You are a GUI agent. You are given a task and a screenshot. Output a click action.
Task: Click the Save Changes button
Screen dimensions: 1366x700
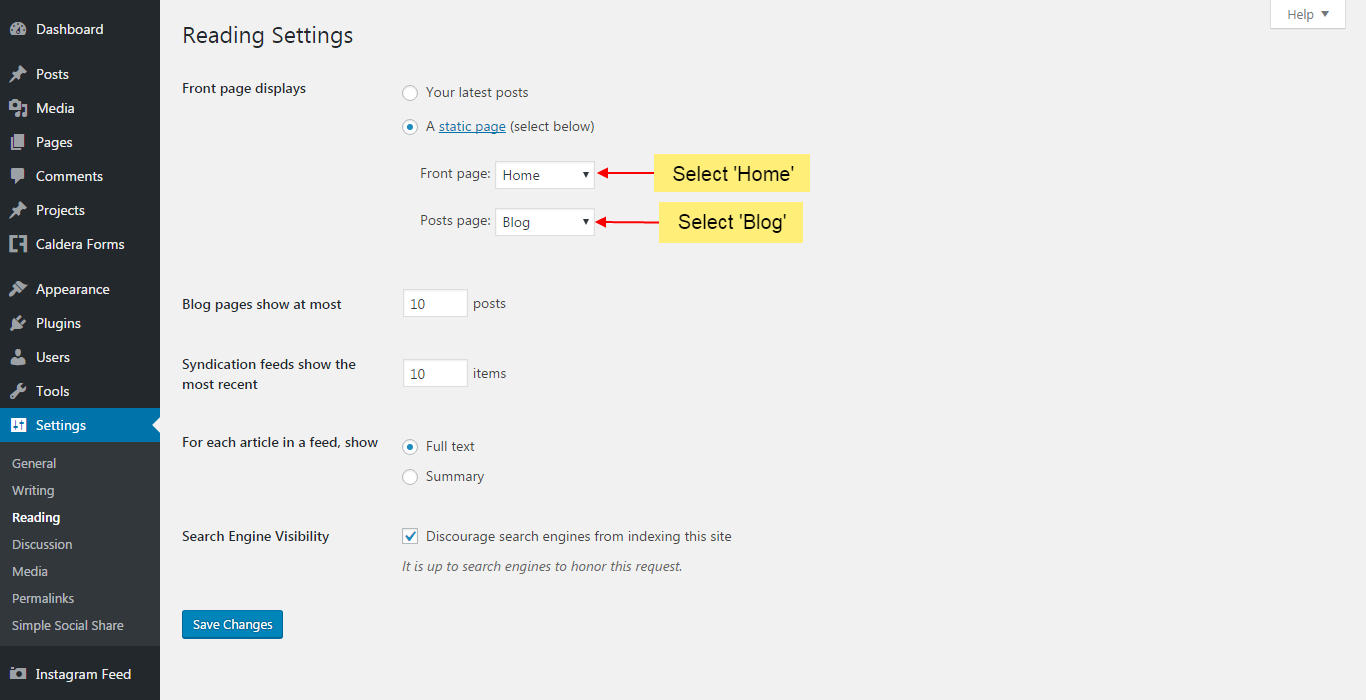click(x=232, y=624)
